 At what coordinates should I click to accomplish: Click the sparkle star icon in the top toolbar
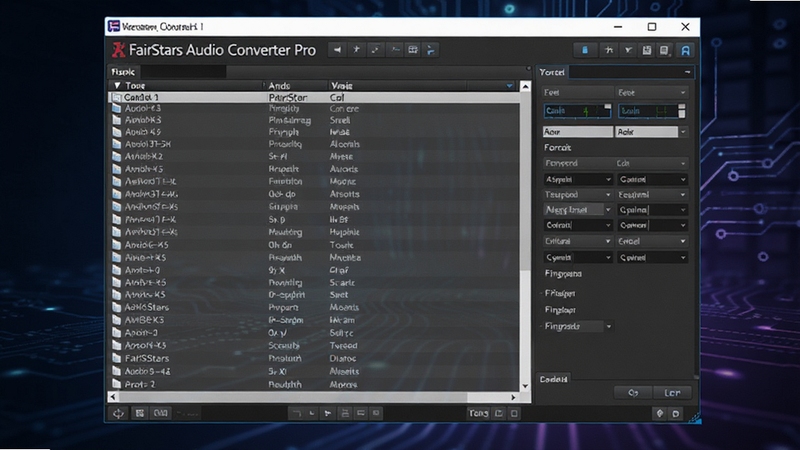tap(356, 50)
